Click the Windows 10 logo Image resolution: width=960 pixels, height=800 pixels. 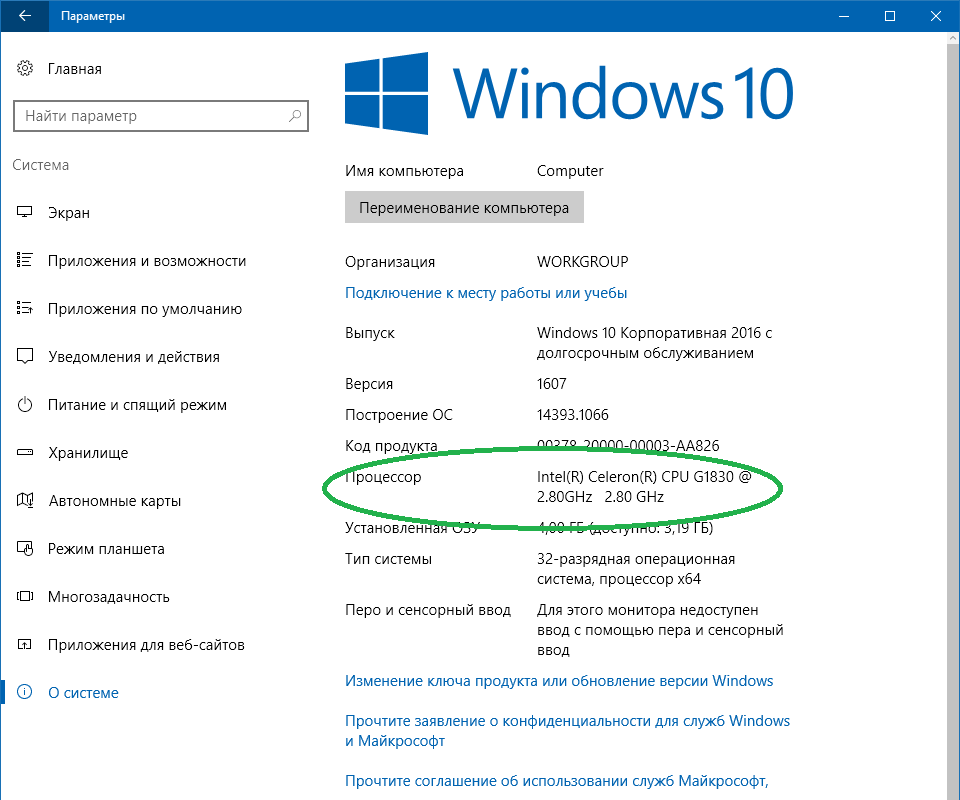(569, 93)
